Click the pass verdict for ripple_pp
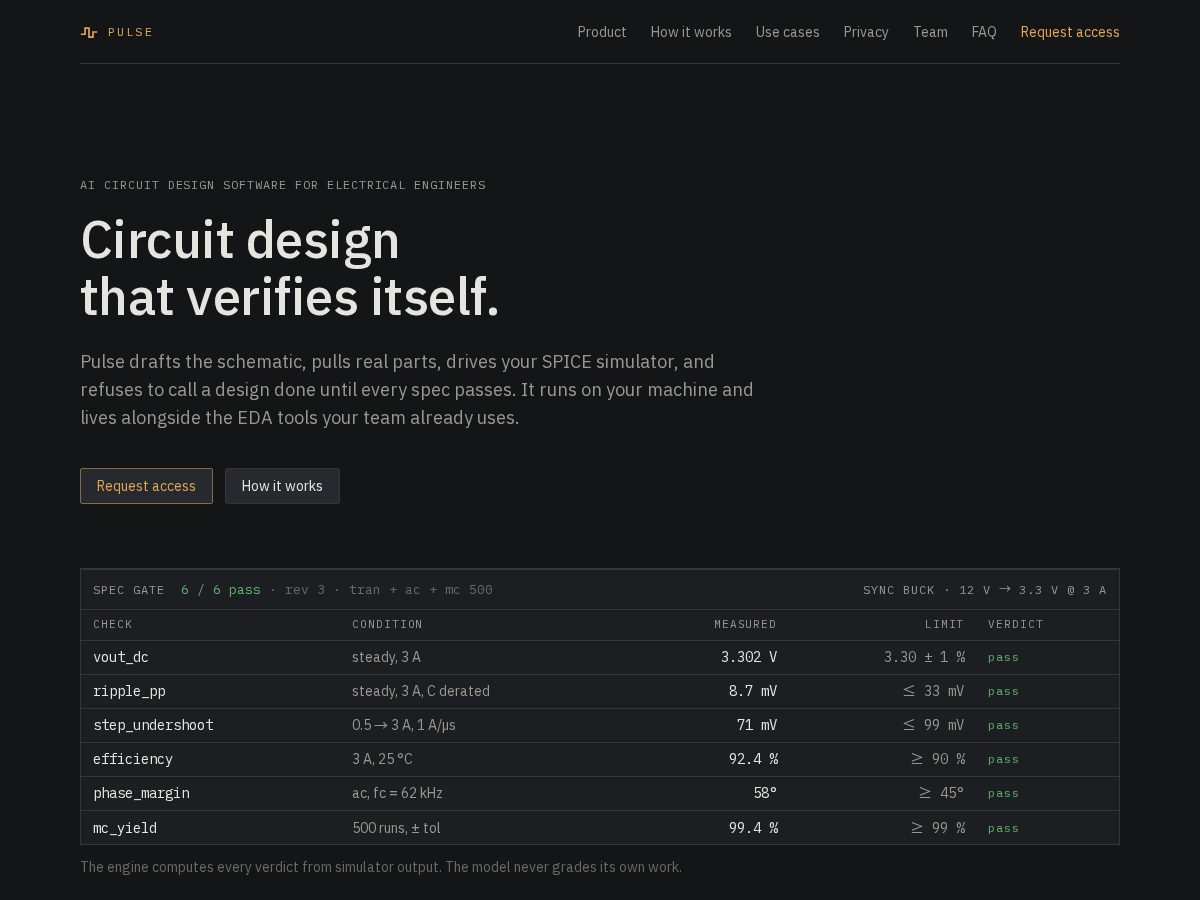The image size is (1200, 900). [1004, 691]
